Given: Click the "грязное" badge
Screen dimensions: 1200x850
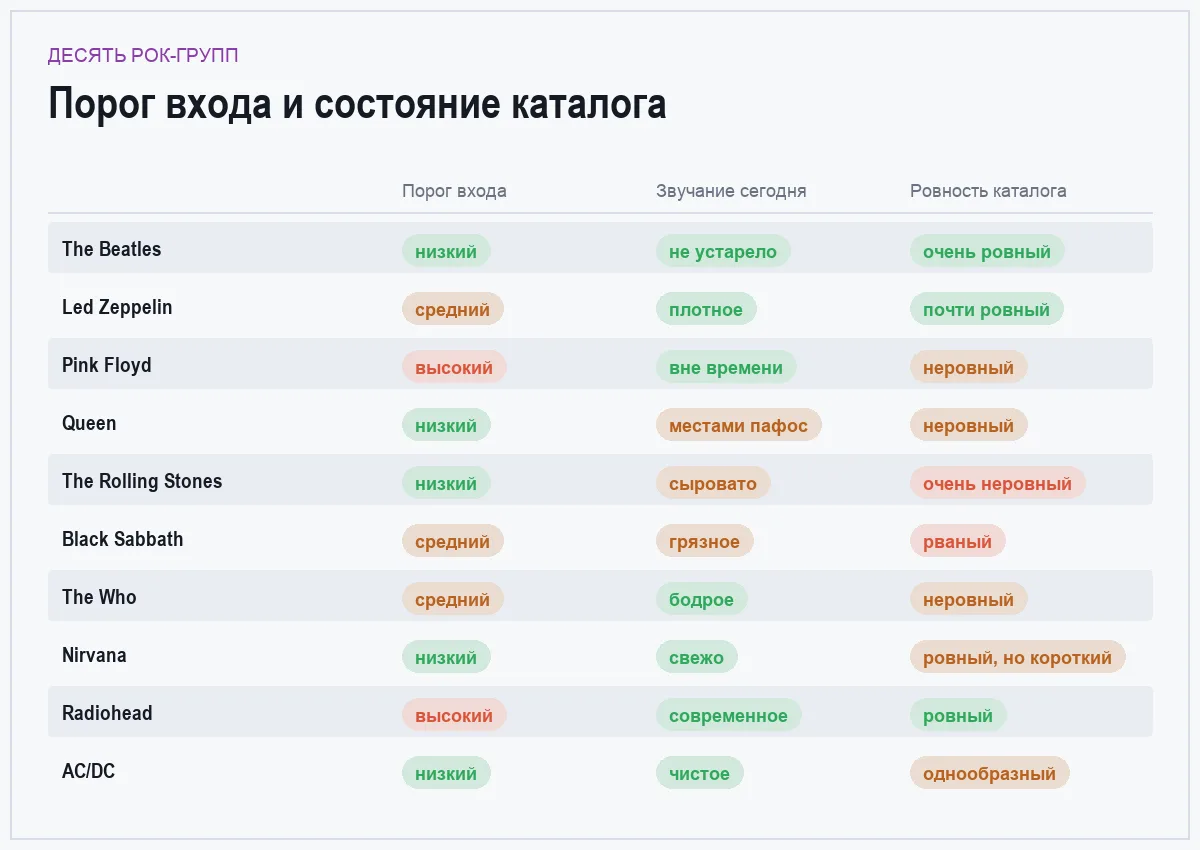Looking at the screenshot, I should tap(705, 541).
